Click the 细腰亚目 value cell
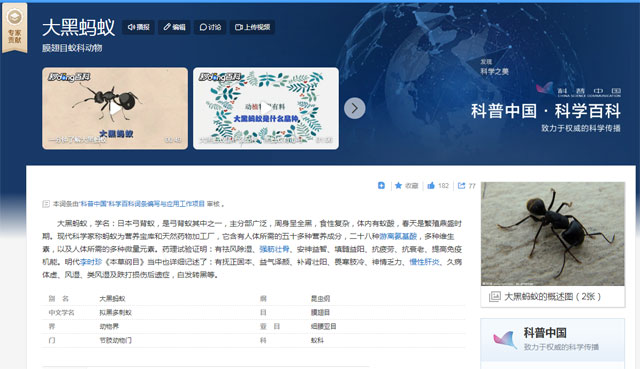Image resolution: width=640 pixels, height=369 pixels. (324, 327)
